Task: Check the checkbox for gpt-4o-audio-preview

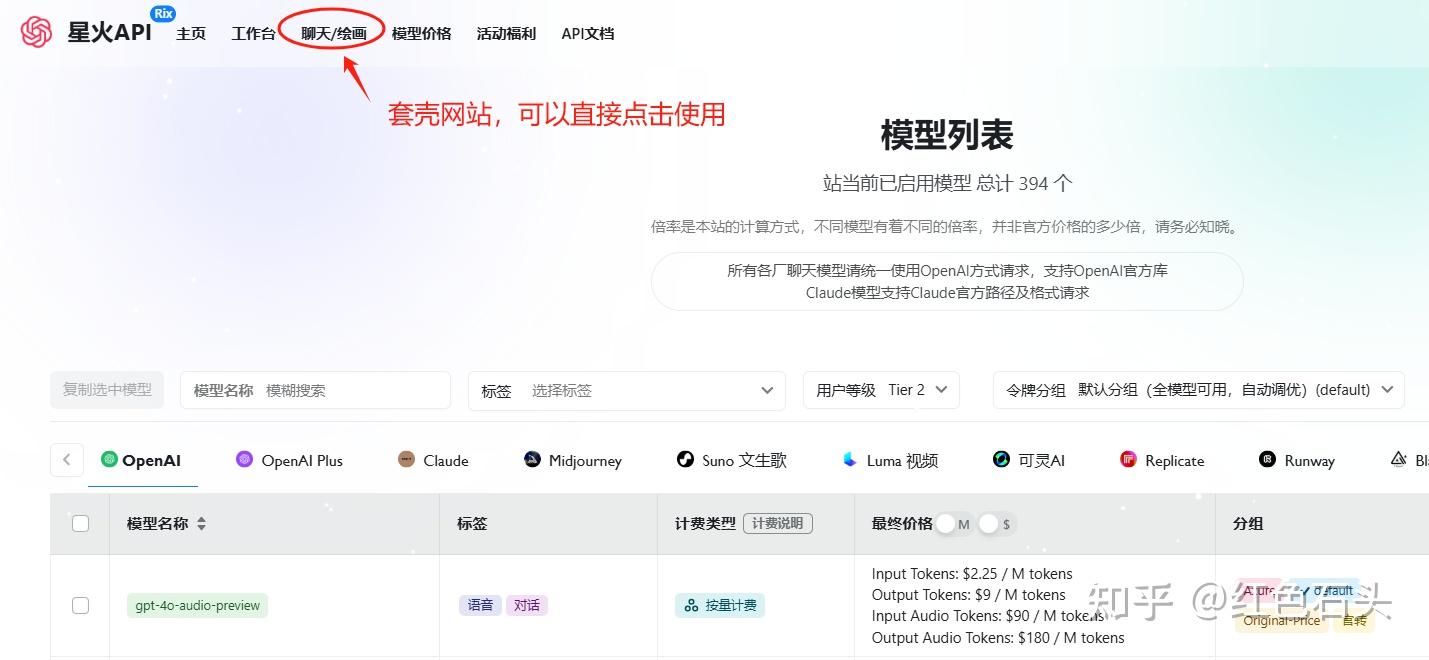Action: pyautogui.click(x=80, y=605)
